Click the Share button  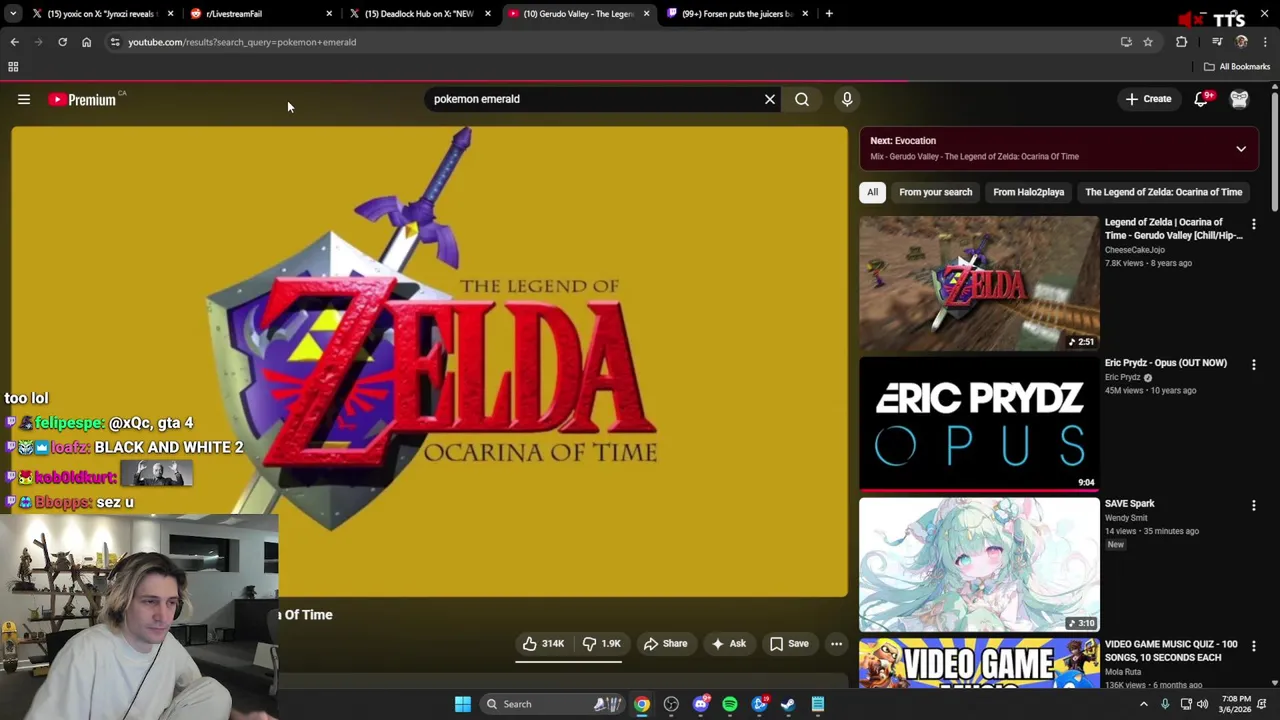(x=665, y=644)
